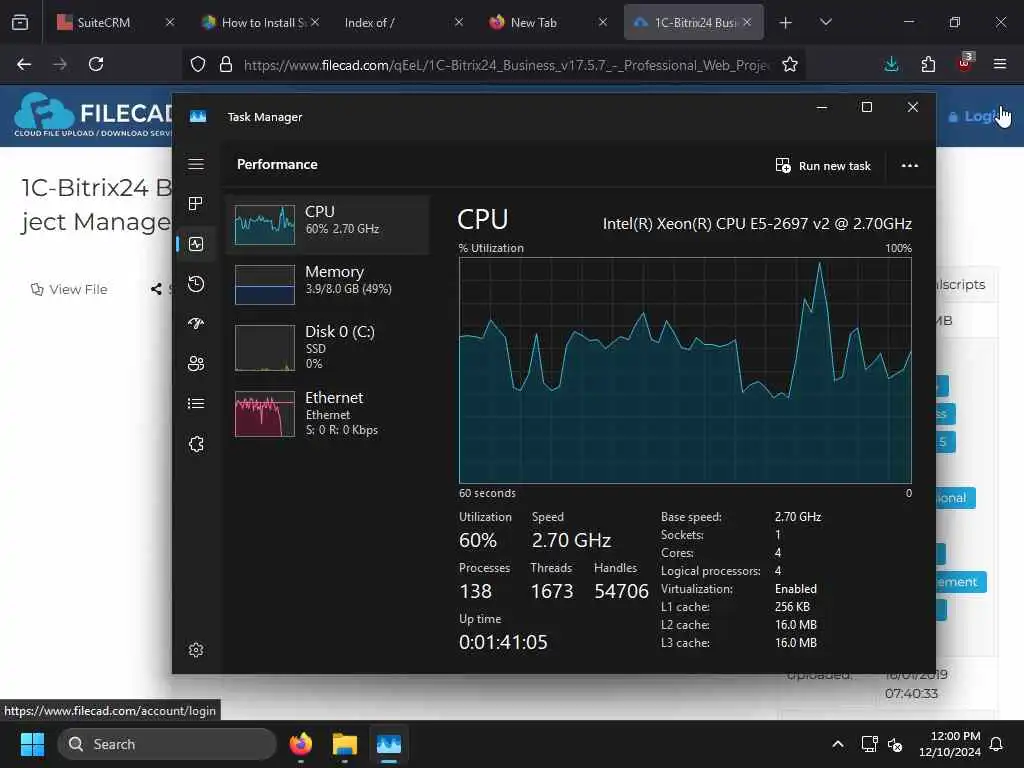Open Users page icon in Task Manager
This screenshot has width=1024, height=768.
pyautogui.click(x=196, y=364)
